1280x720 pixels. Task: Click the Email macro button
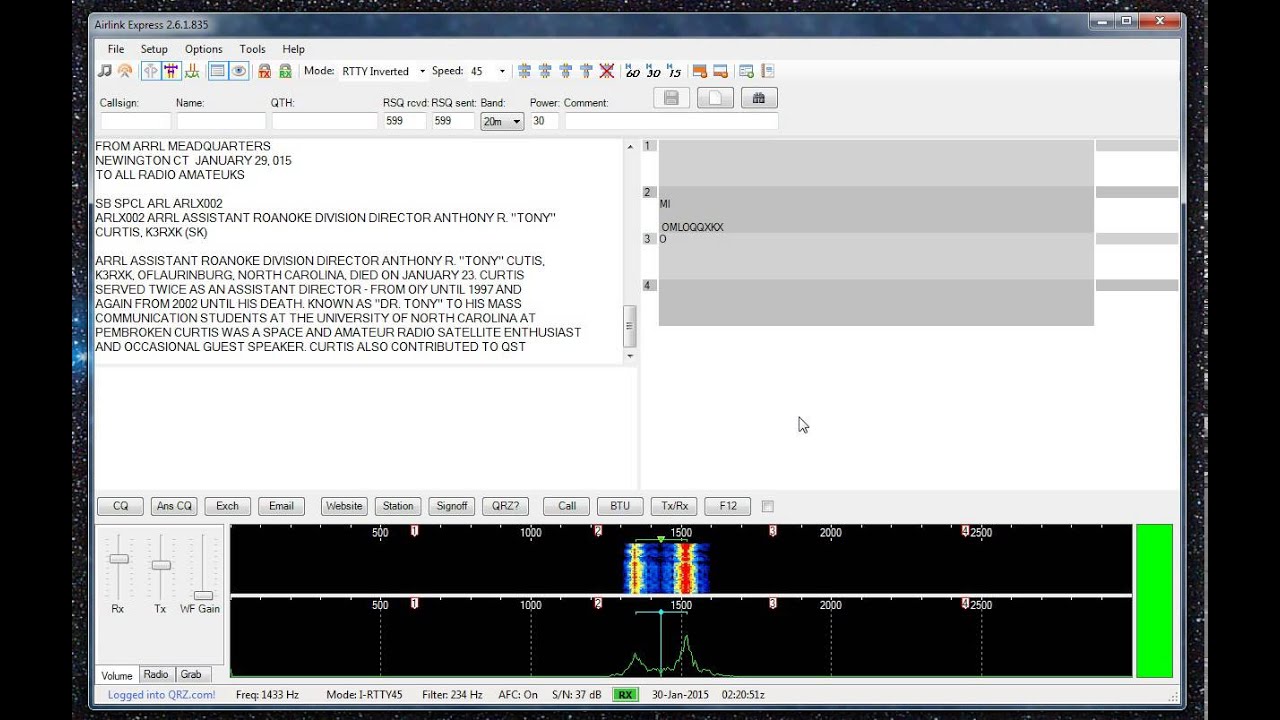tap(281, 506)
